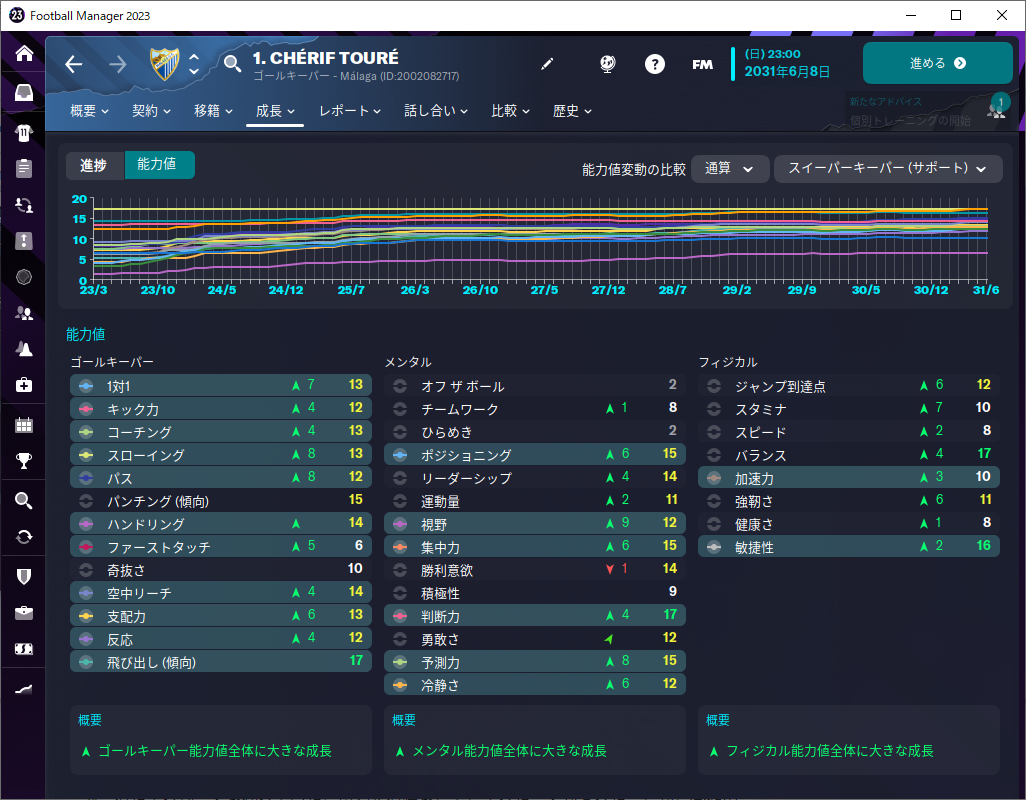Toggle the 冷静さ colour marker
Image resolution: width=1026 pixels, height=800 pixels.
[400, 685]
